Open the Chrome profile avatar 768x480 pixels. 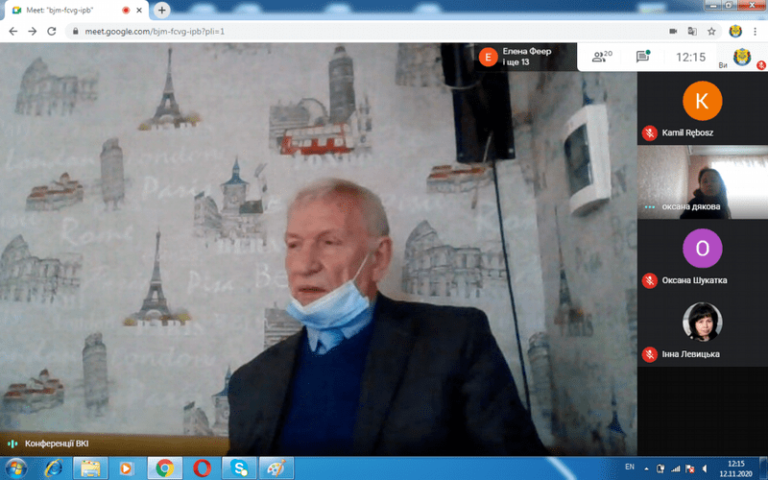pos(735,31)
